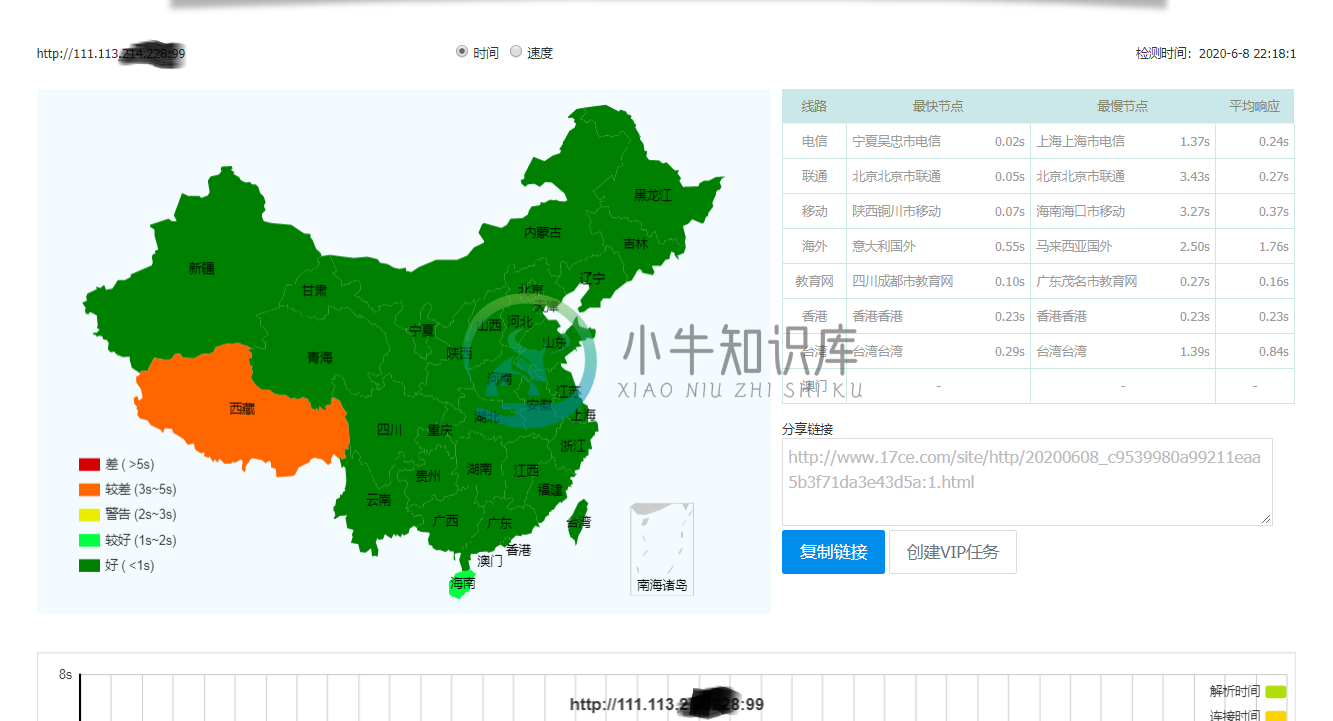Viewport: 1333px width, 721px height.
Task: Click 西藏 region on the map
Action: (242, 408)
